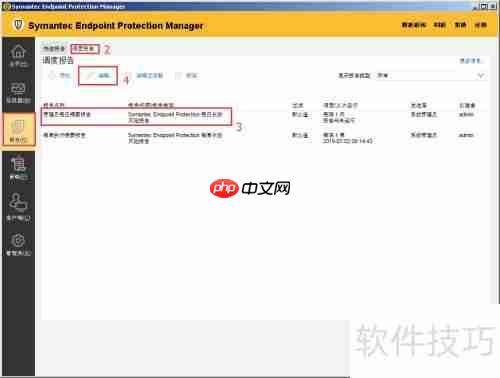Viewport: 500px width, 378px height.
Task: Click the Delete button in reports toolbar
Action: (187, 76)
